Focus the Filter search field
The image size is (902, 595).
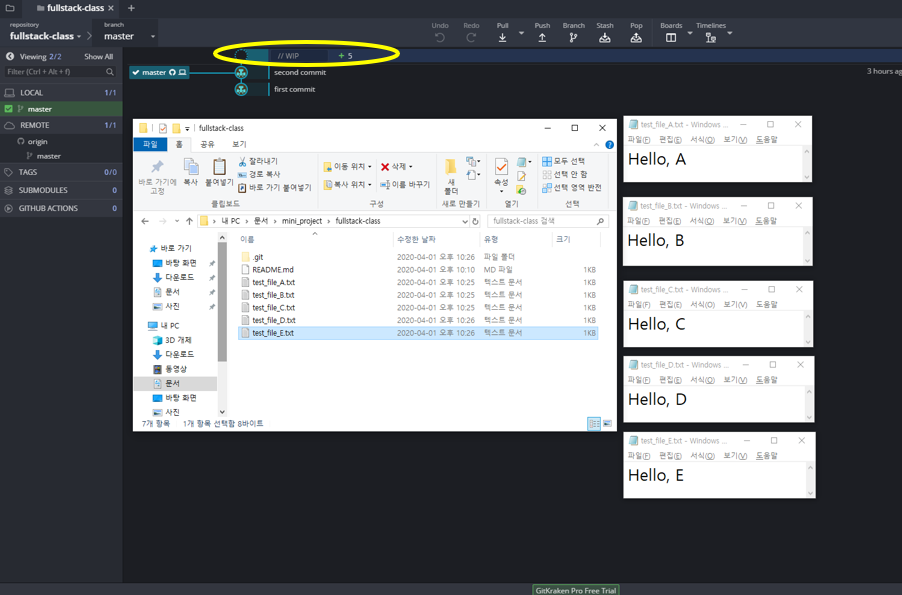click(60, 72)
